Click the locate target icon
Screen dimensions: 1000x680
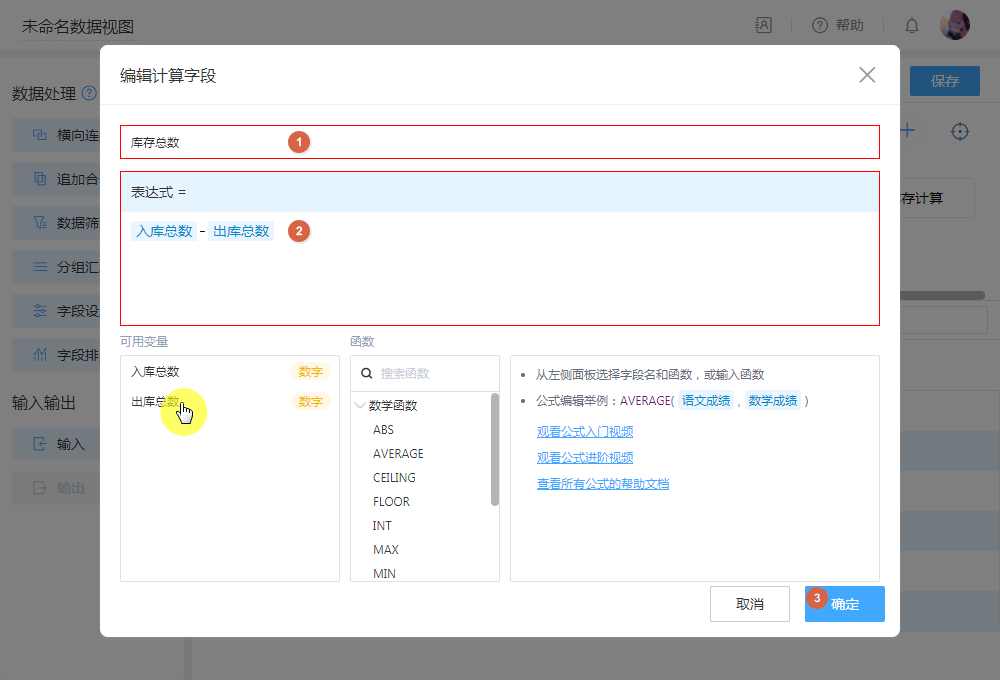[960, 131]
